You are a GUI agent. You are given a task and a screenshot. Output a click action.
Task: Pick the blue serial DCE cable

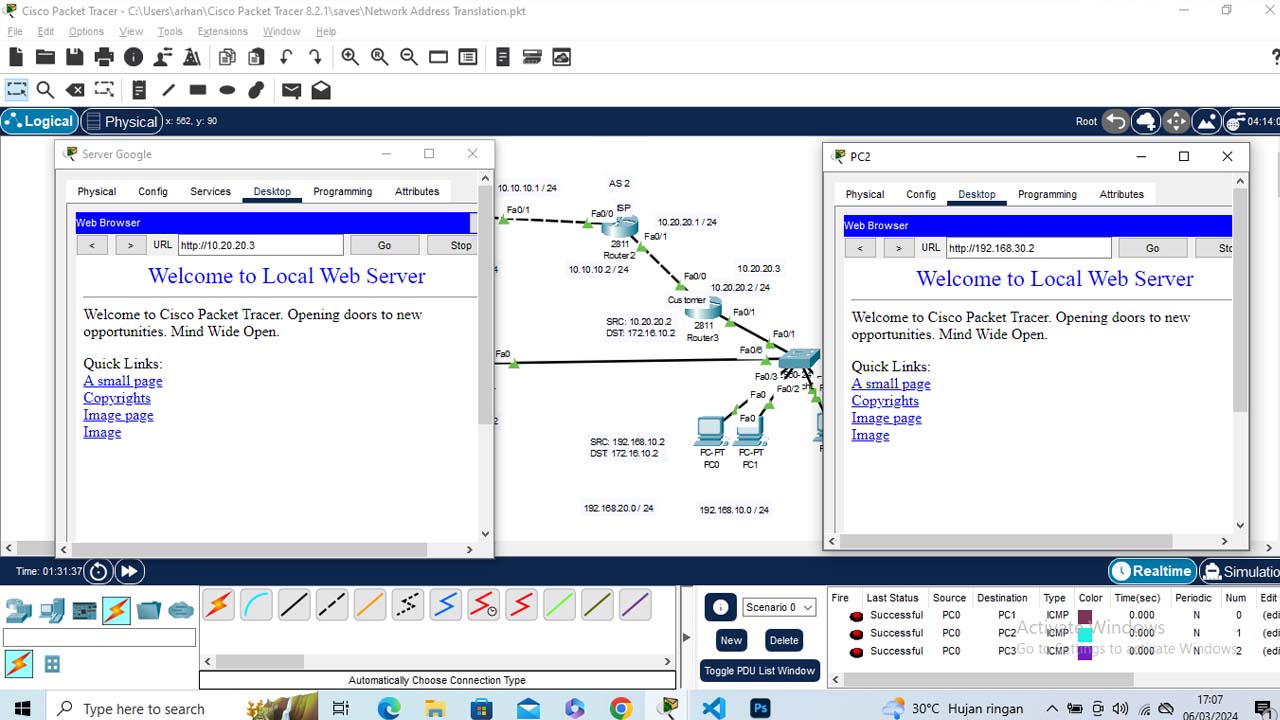point(445,604)
